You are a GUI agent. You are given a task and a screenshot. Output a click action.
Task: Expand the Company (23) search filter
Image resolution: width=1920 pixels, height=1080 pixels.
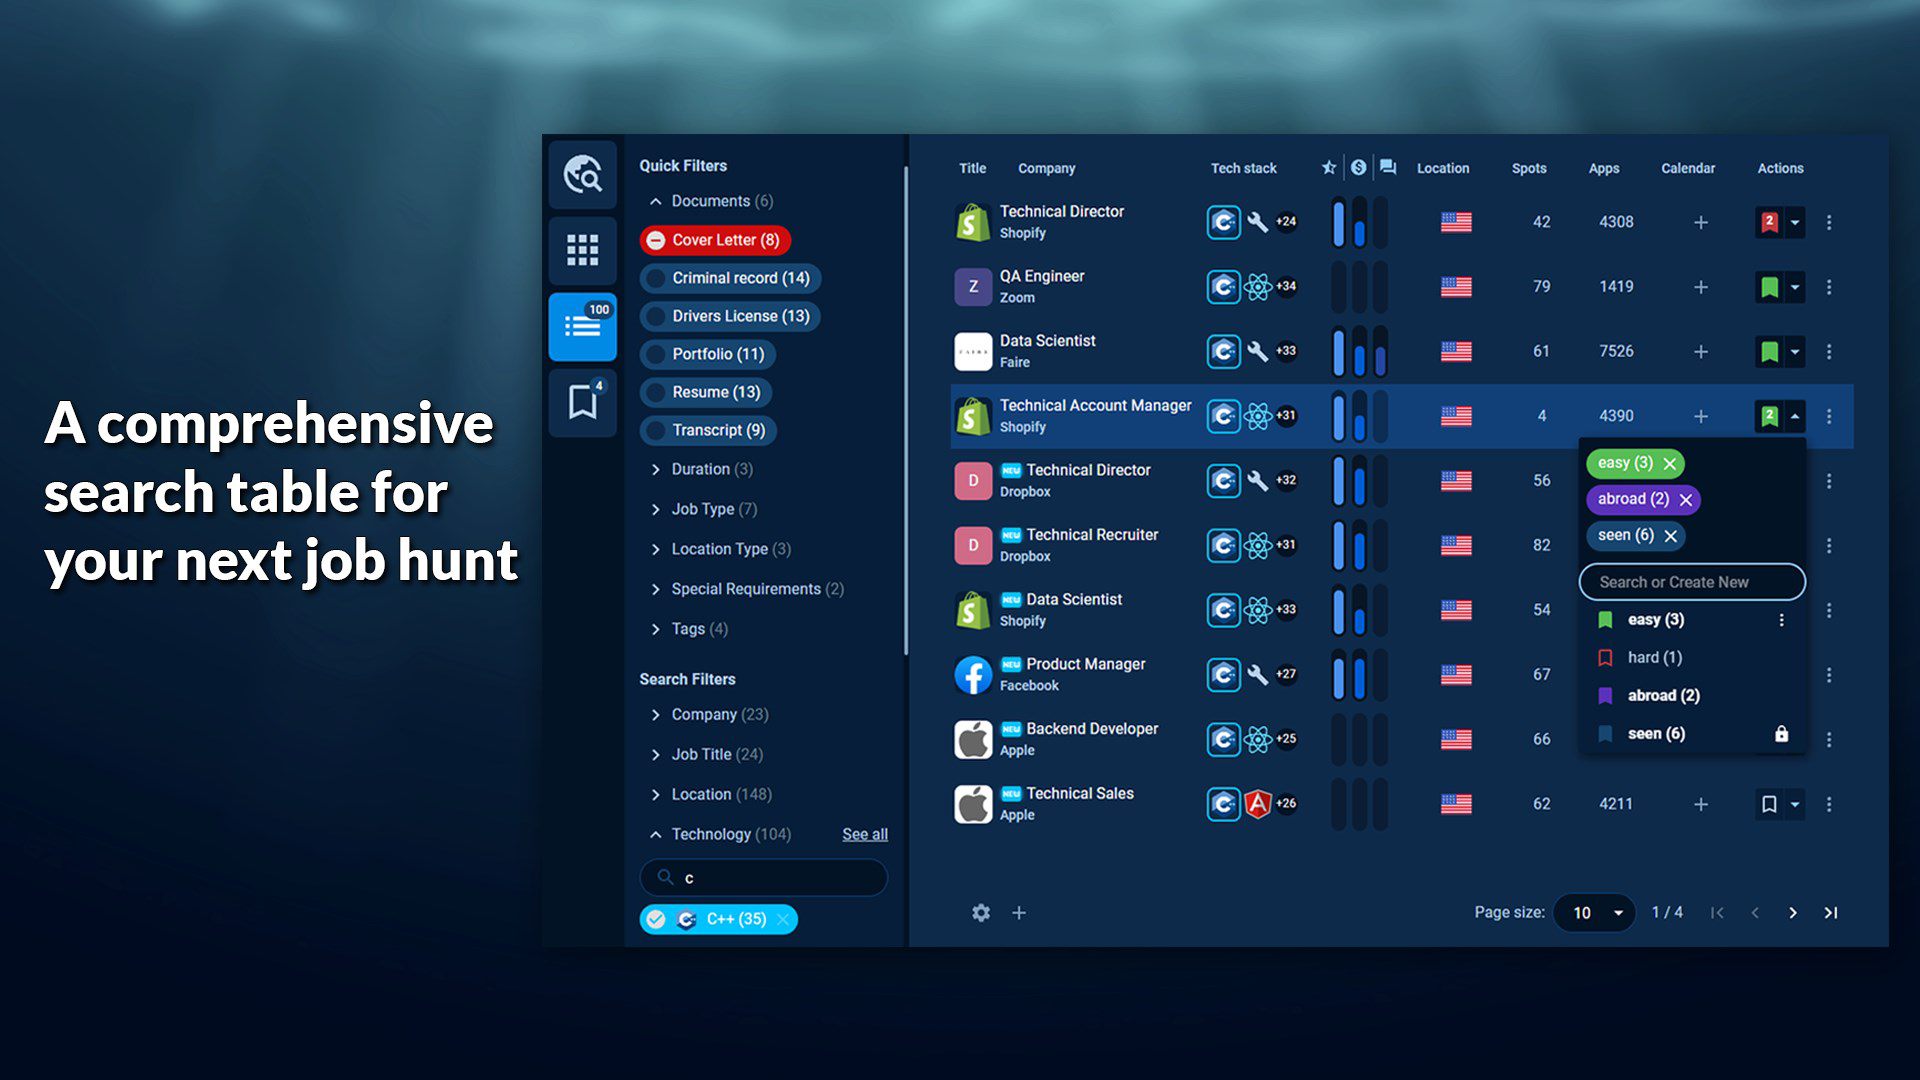[x=709, y=714]
